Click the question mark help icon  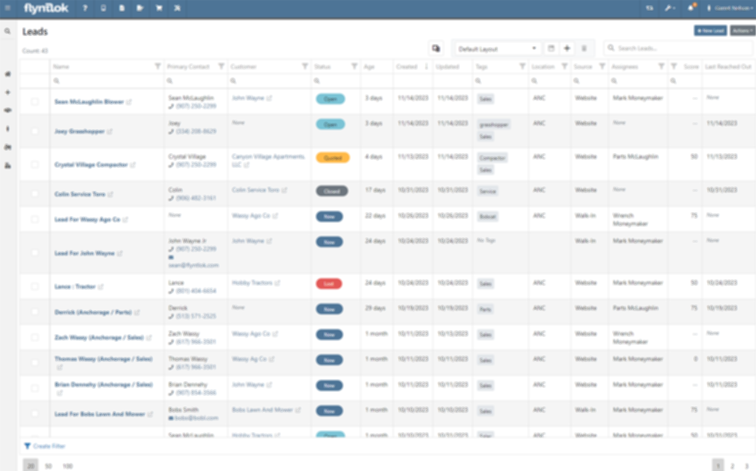click(85, 8)
